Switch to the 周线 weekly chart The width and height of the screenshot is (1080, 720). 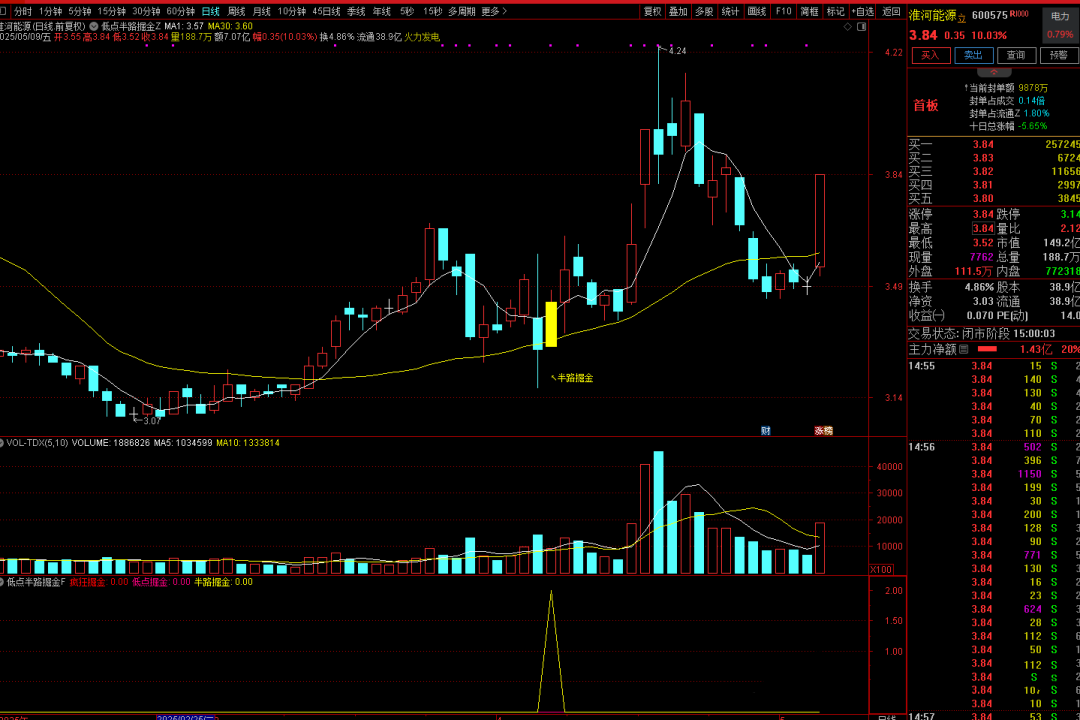(236, 11)
